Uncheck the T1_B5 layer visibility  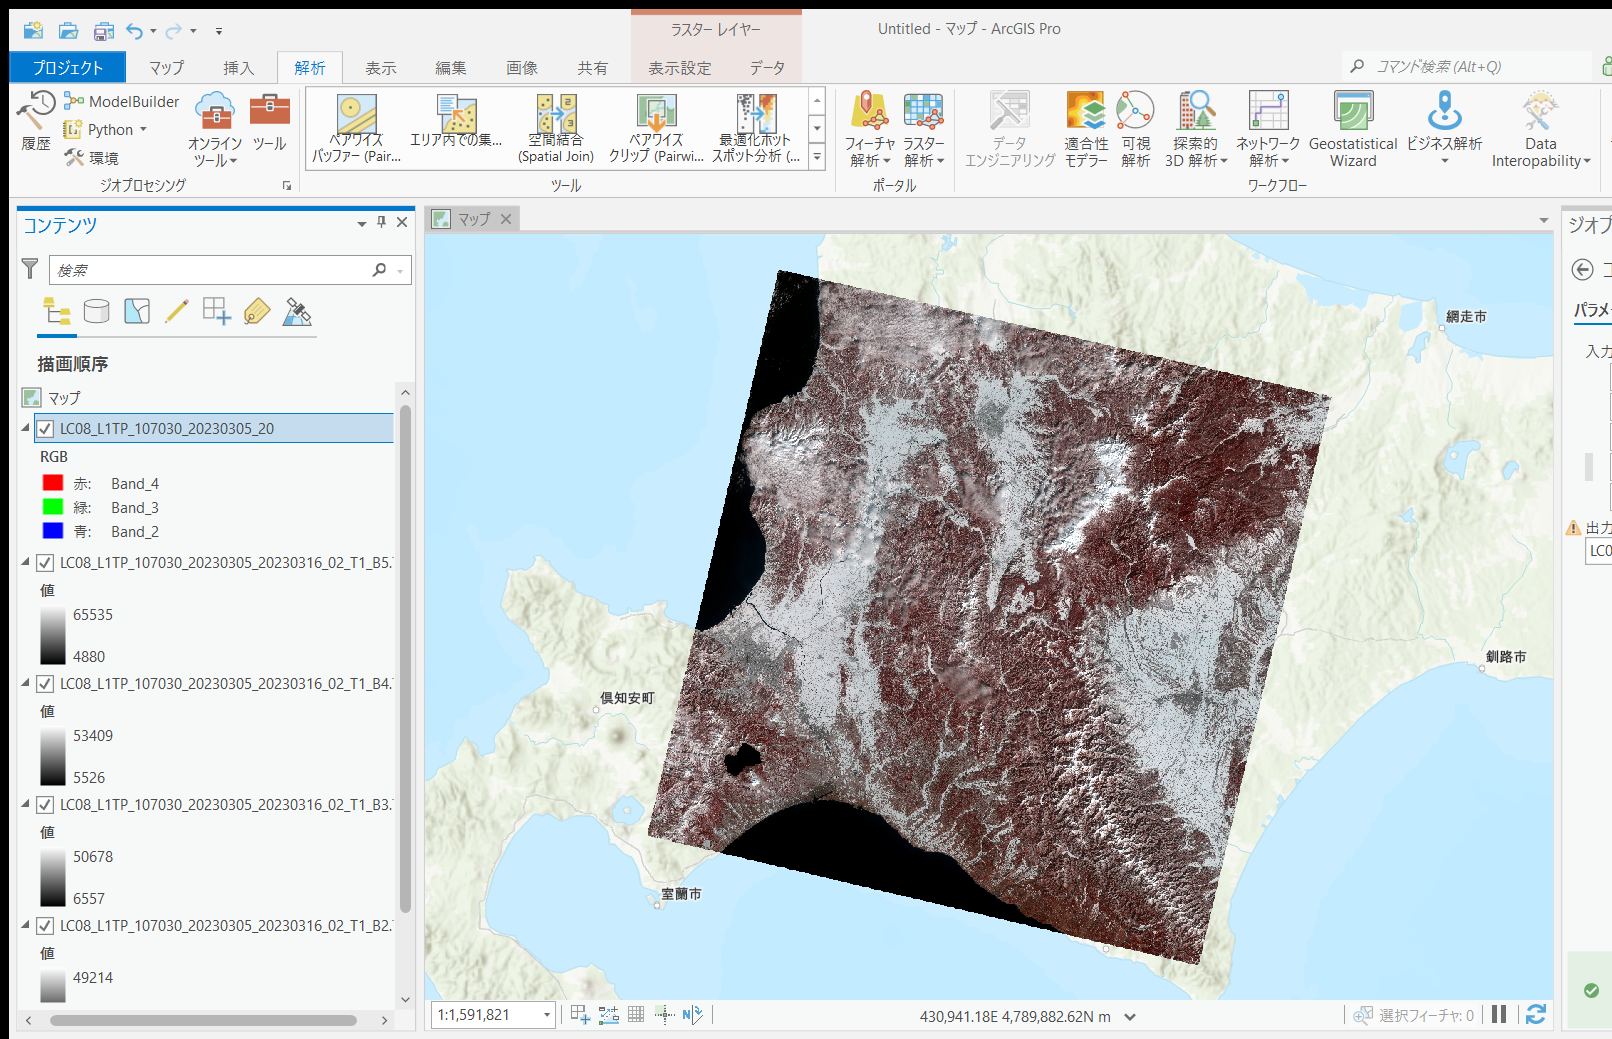click(44, 563)
